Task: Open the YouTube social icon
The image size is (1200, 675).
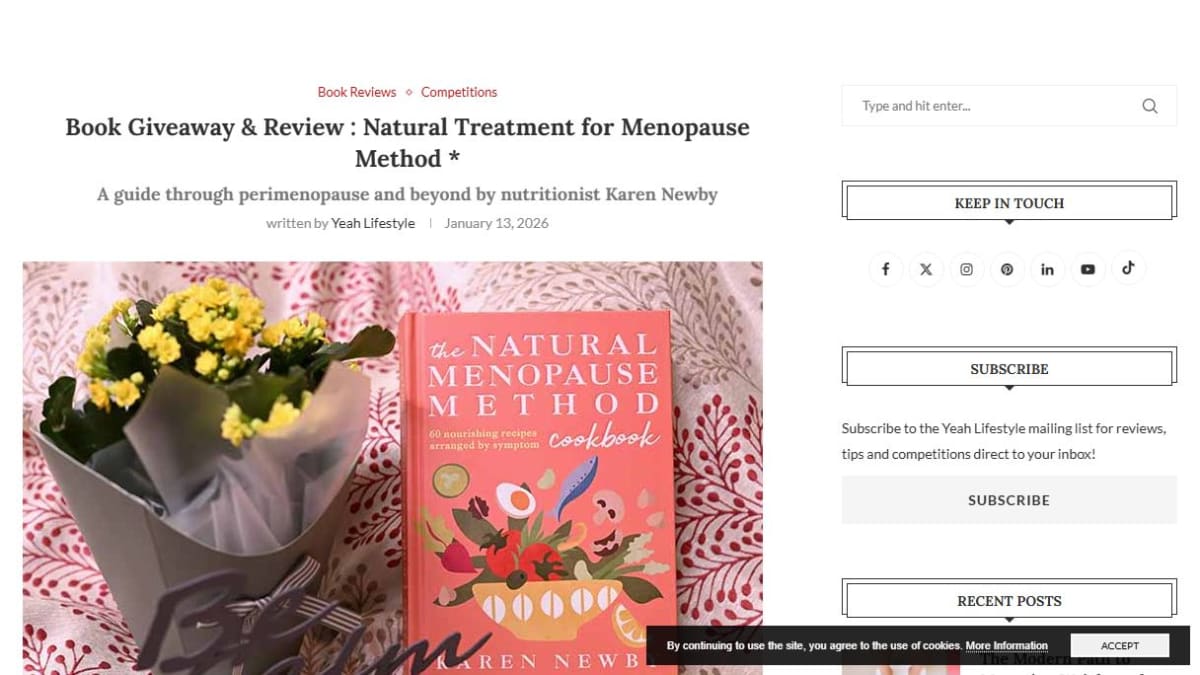Action: [x=1088, y=269]
